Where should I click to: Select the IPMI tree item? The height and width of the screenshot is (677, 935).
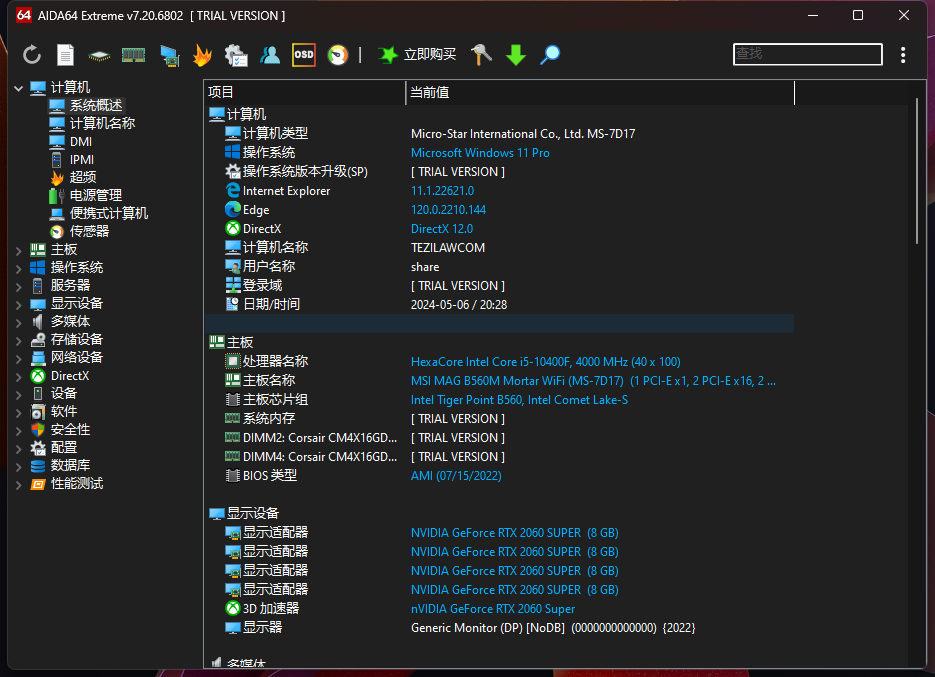(x=81, y=160)
